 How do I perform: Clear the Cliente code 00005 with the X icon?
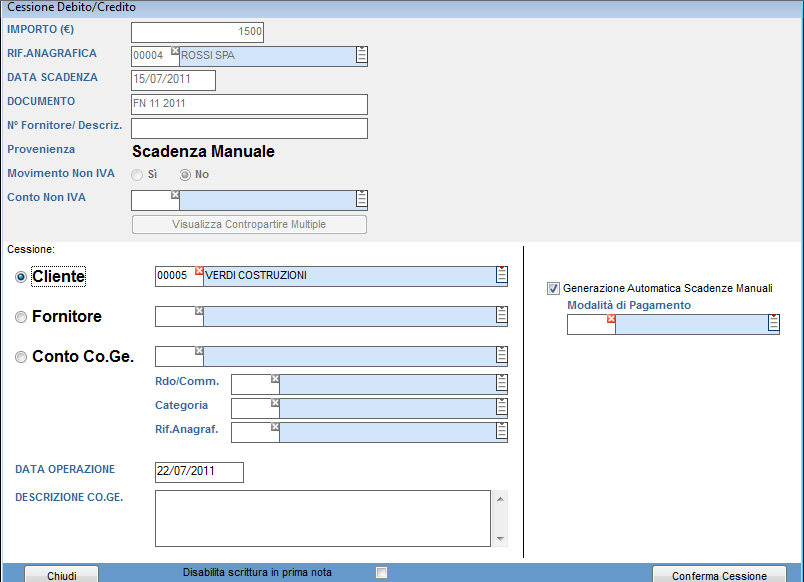(198, 271)
